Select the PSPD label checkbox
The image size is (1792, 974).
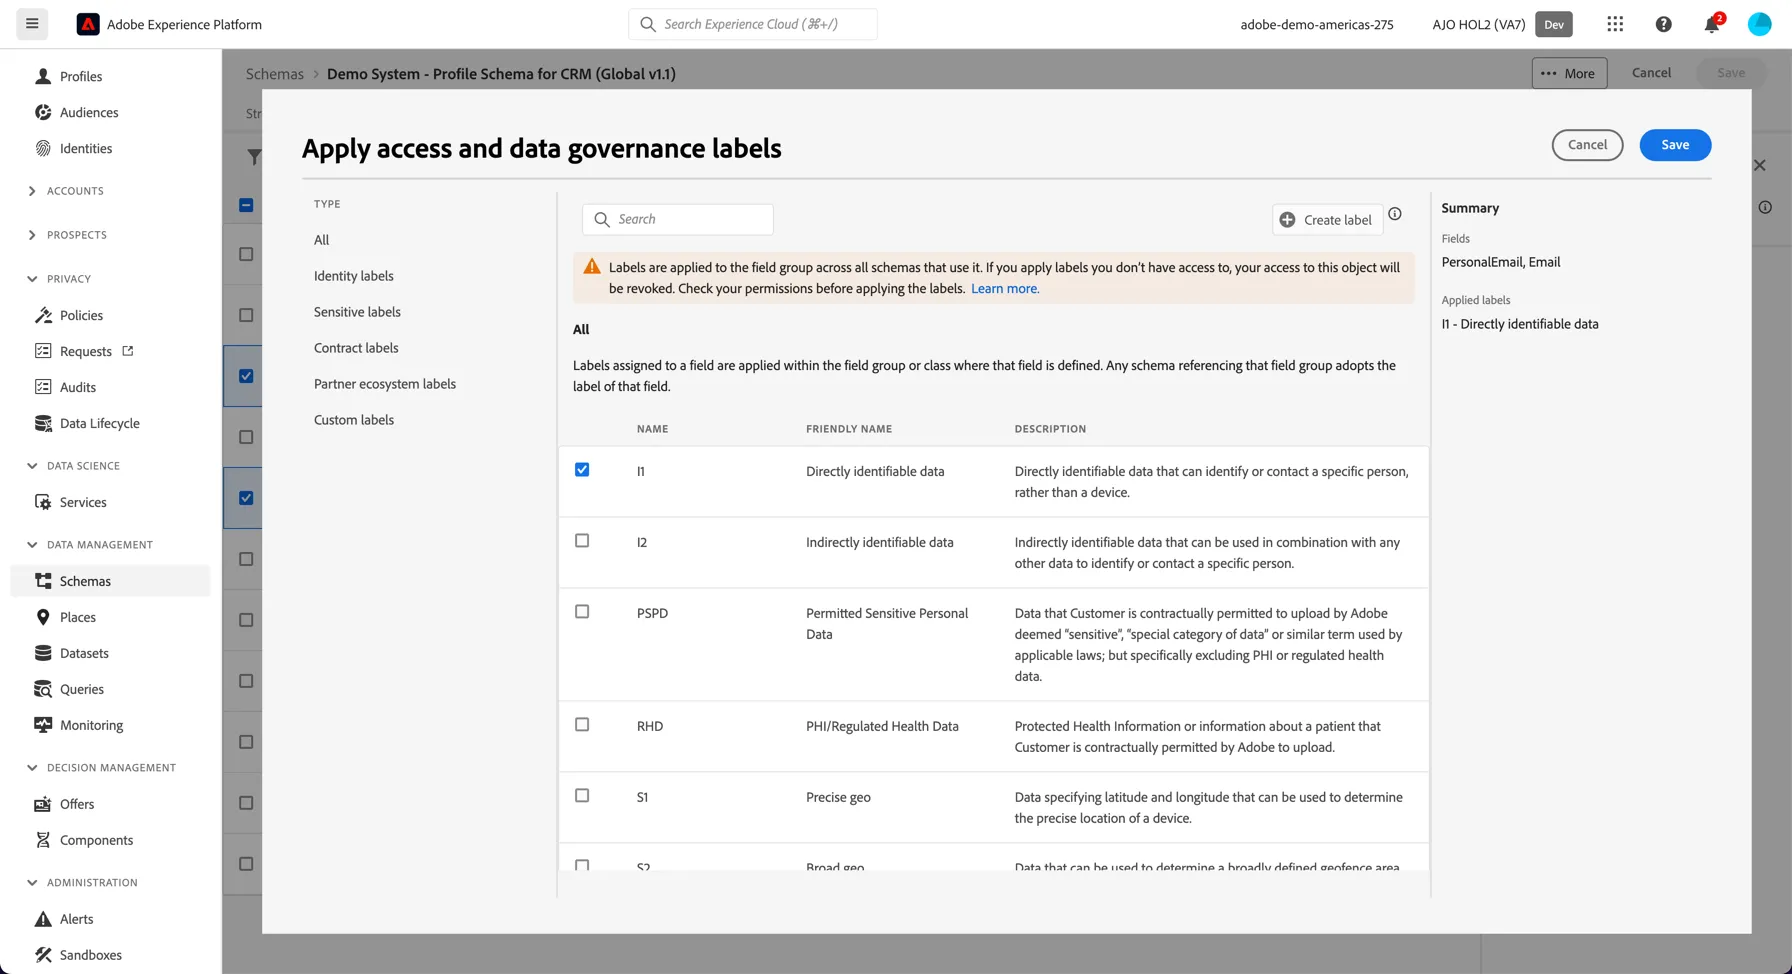click(582, 612)
